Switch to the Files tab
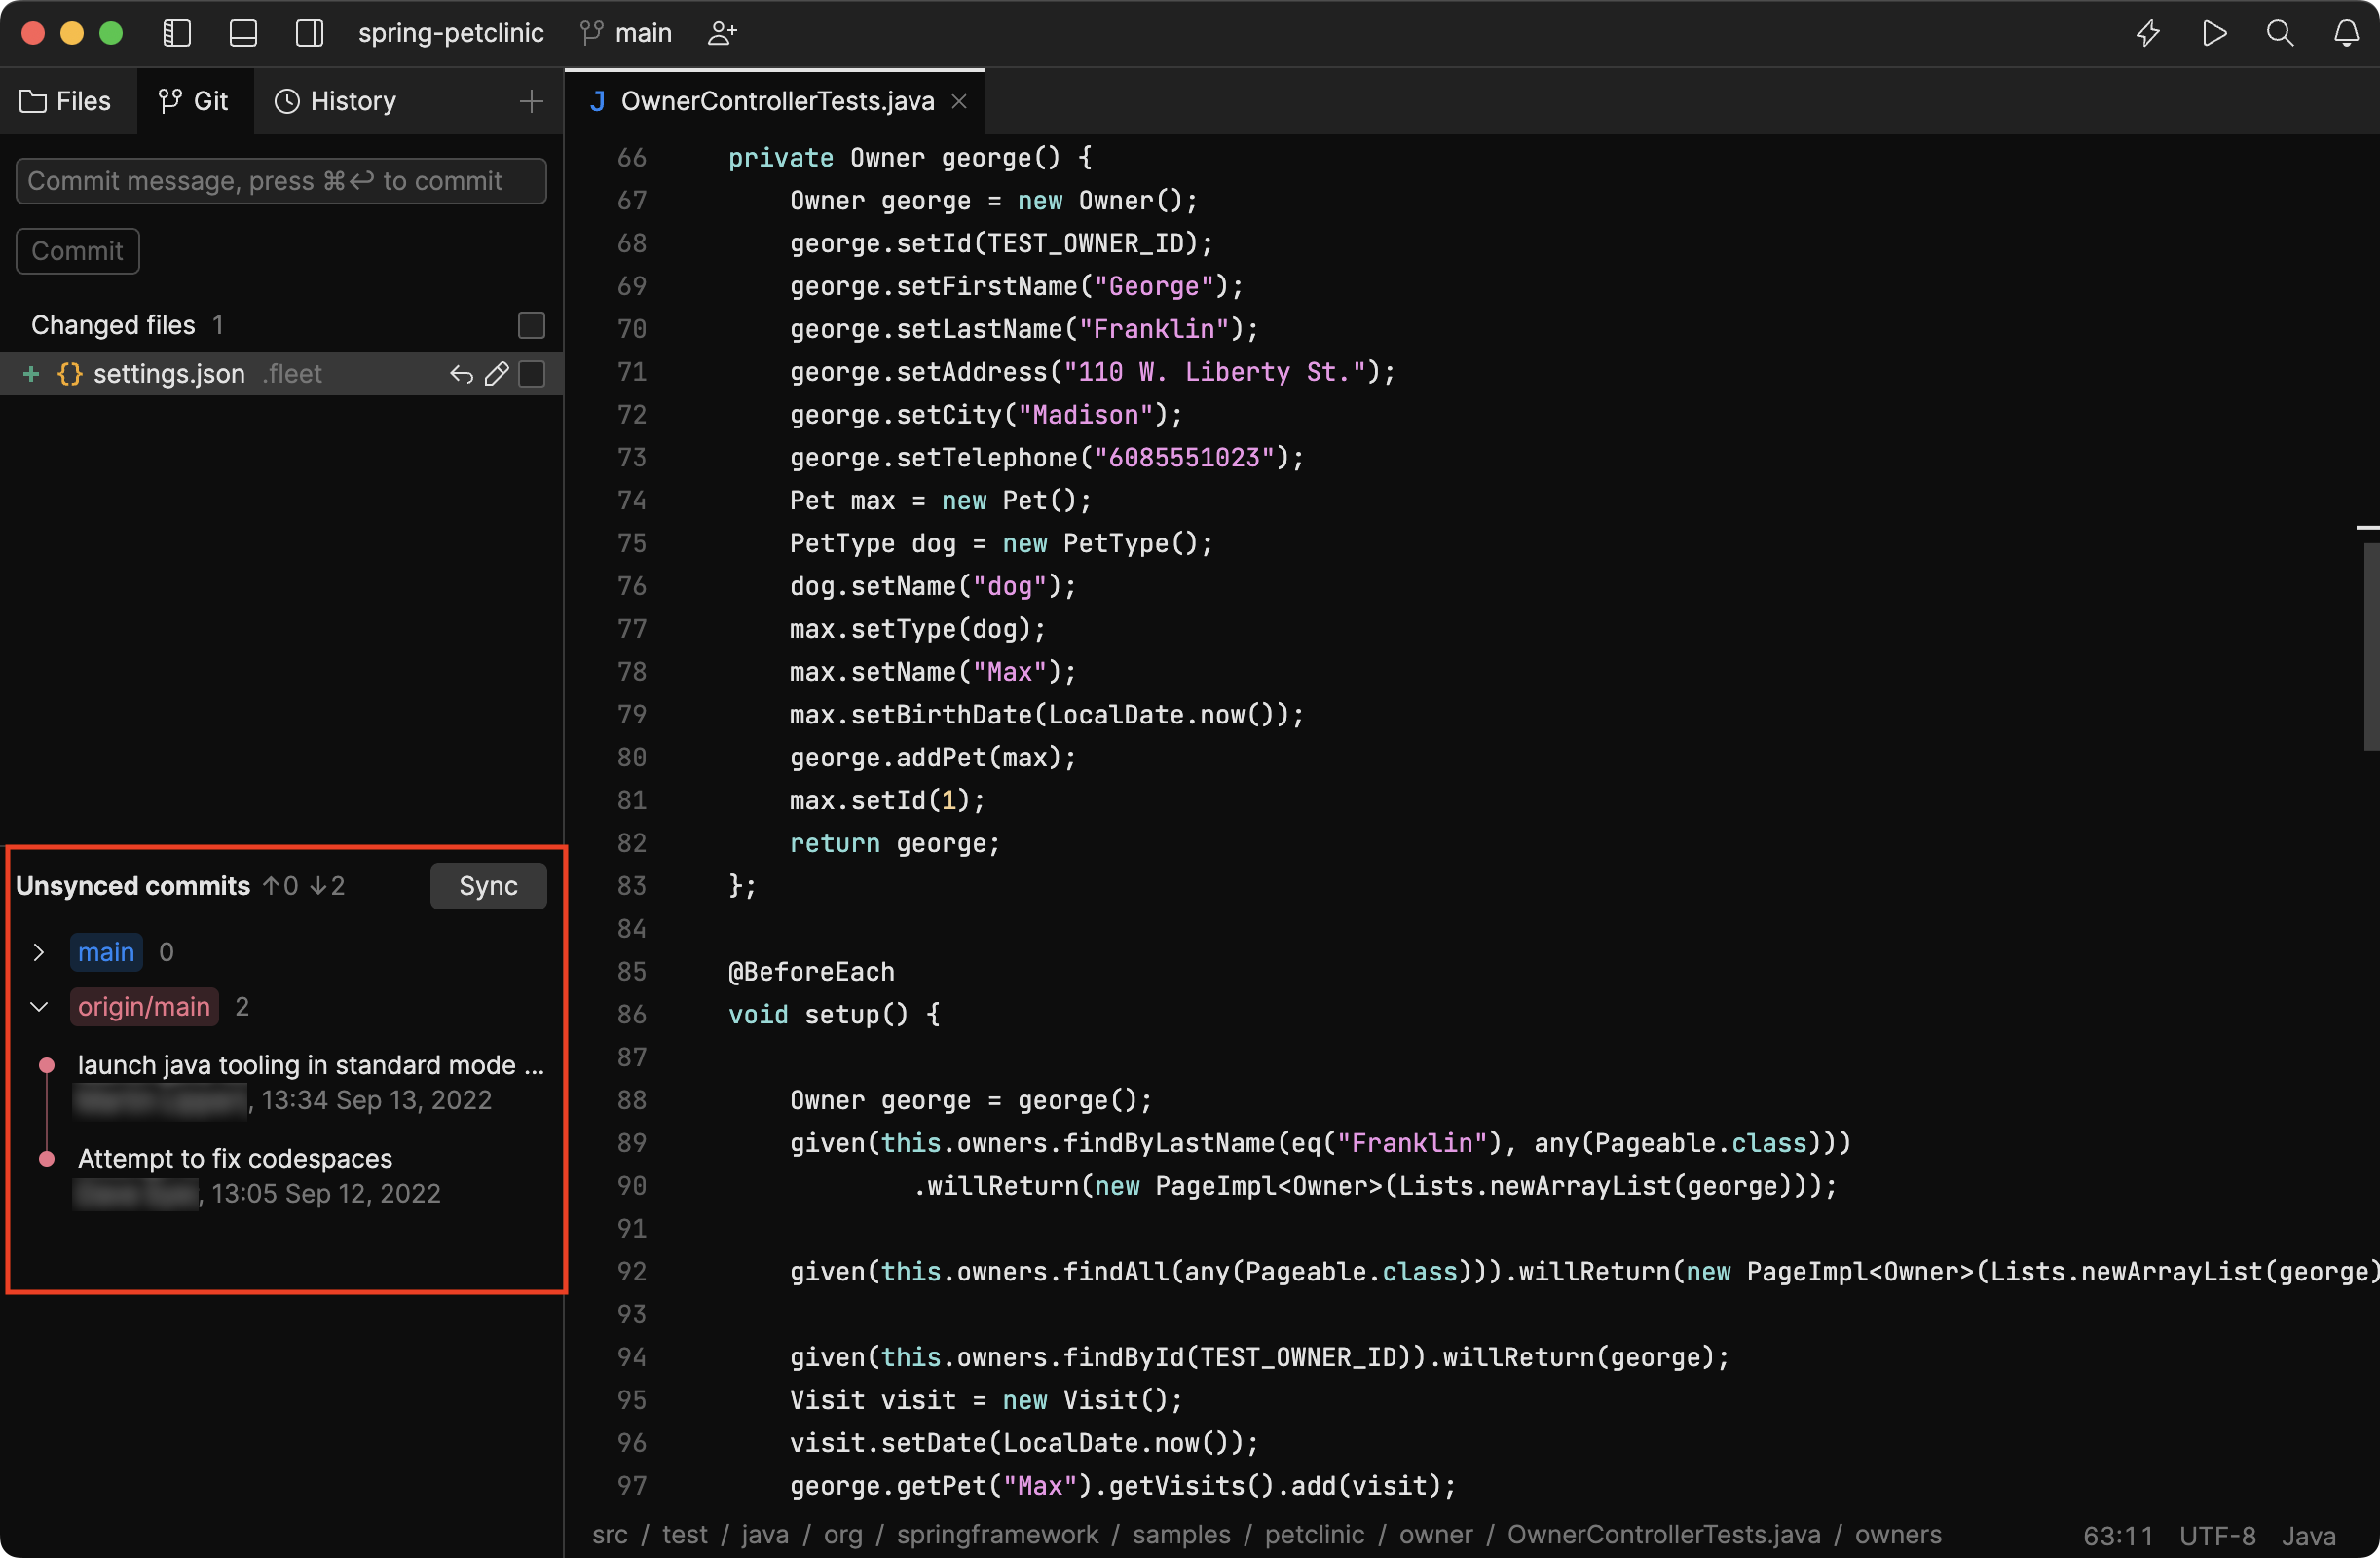Image resolution: width=2380 pixels, height=1558 pixels. pos(66,101)
